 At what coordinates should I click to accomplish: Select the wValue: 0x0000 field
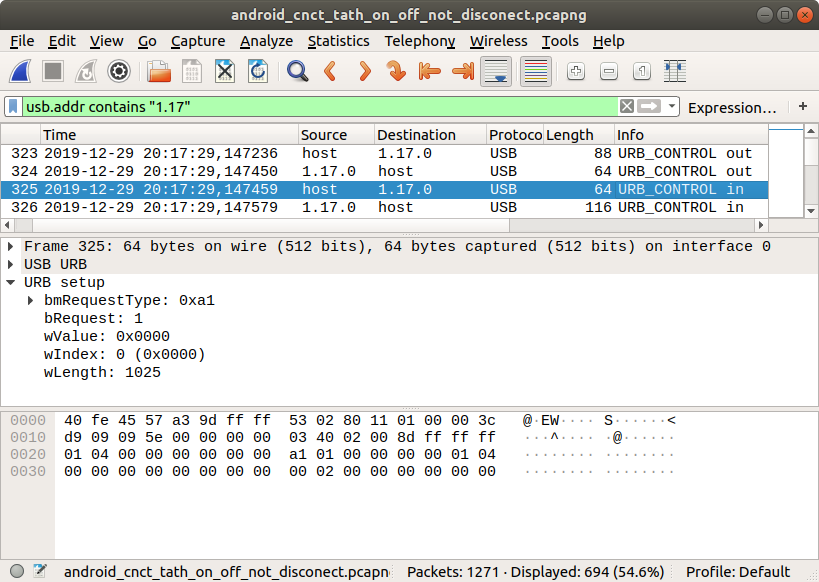[107, 336]
